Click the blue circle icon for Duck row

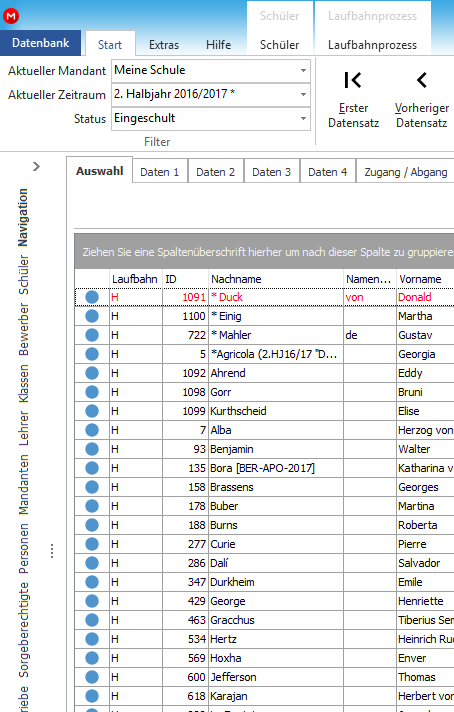coord(92,297)
